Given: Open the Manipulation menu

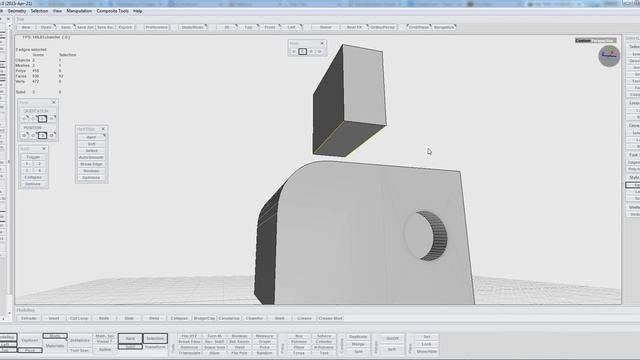Looking at the screenshot, I should click(79, 11).
